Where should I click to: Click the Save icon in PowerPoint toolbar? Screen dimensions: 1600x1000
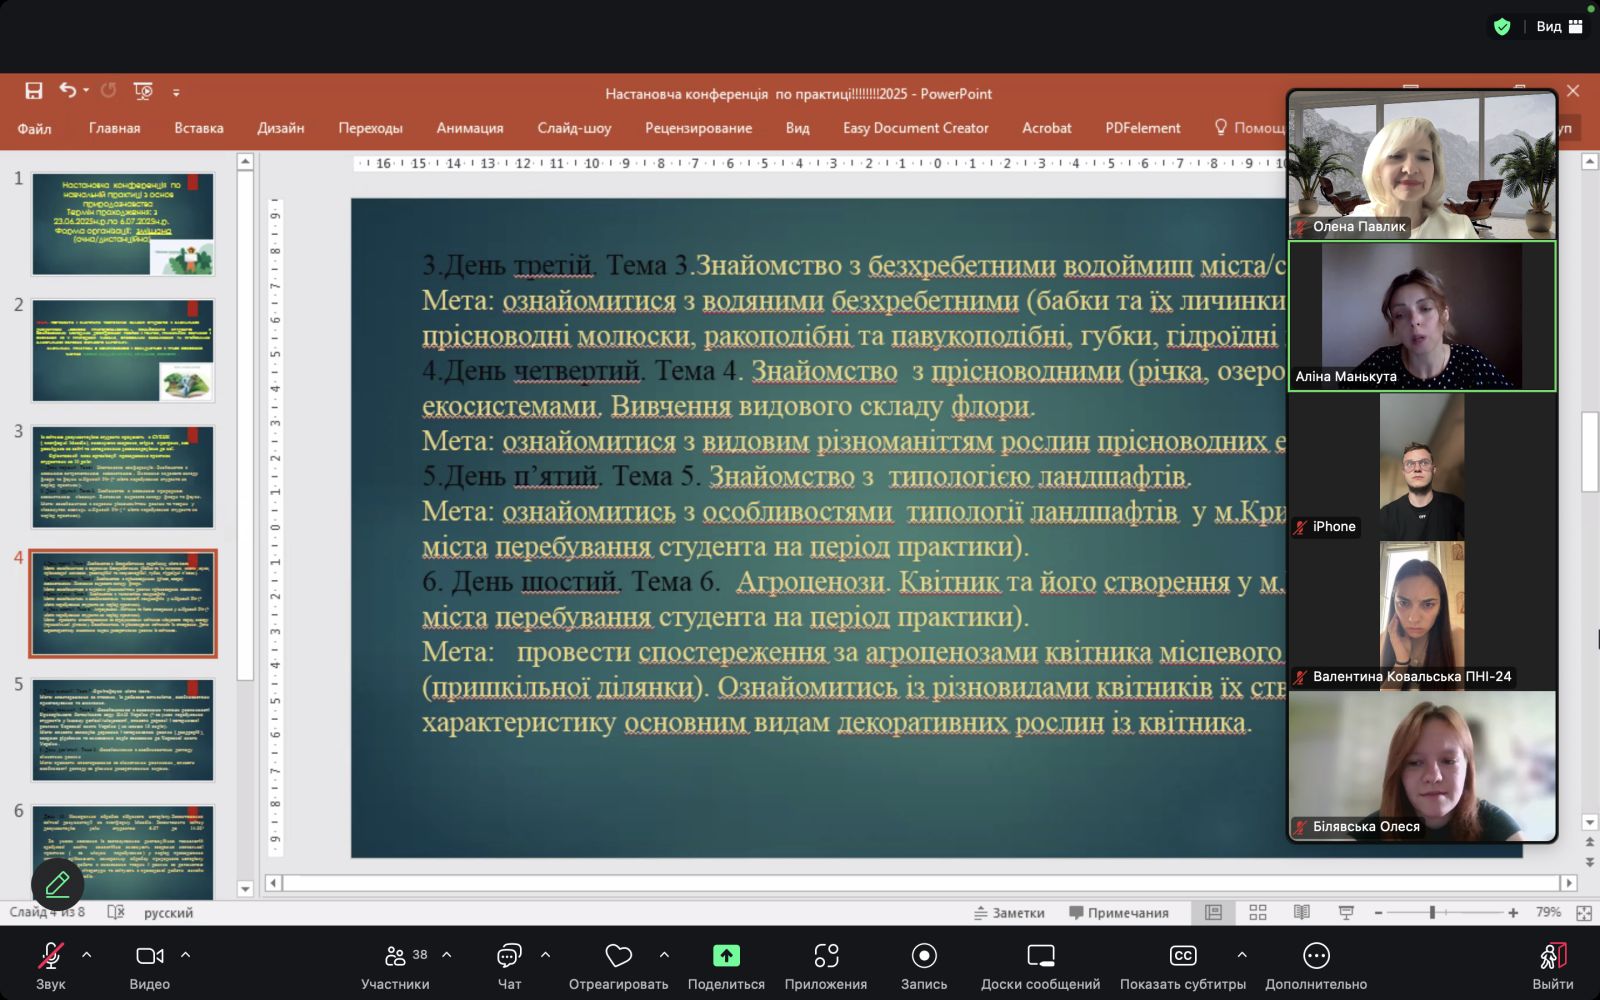34,91
